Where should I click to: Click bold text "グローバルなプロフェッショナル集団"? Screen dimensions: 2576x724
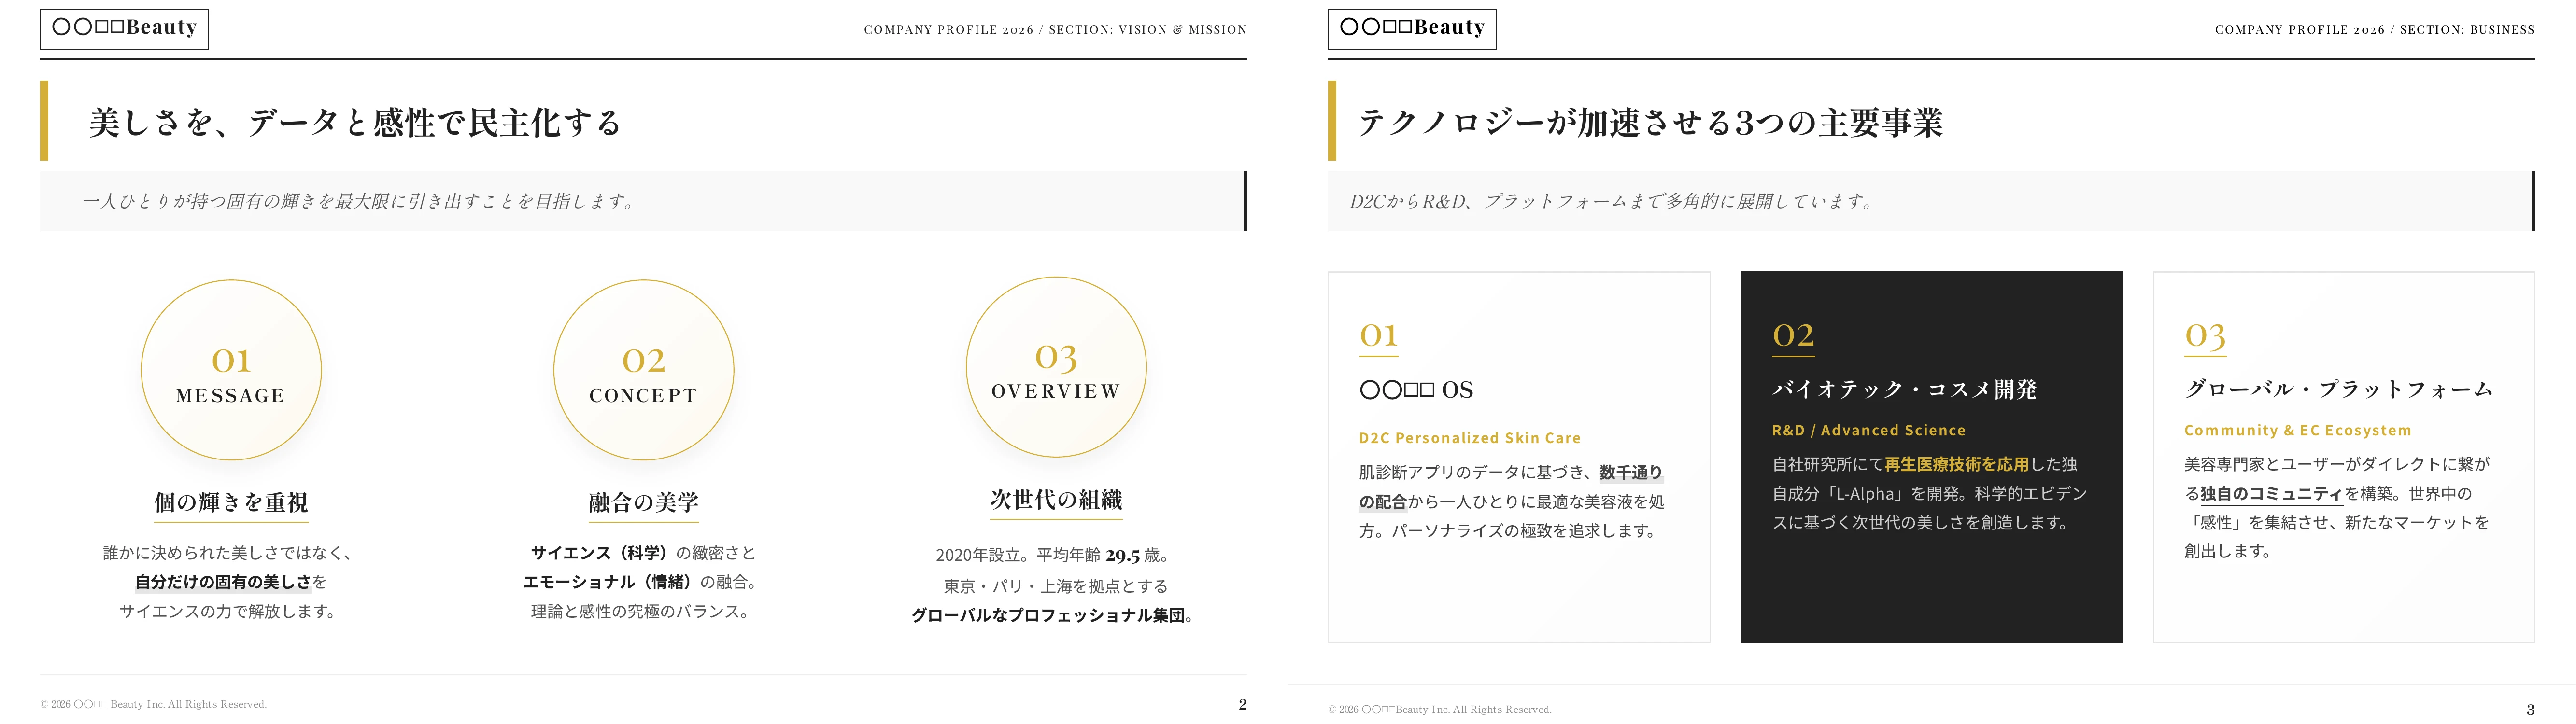click(x=1048, y=615)
